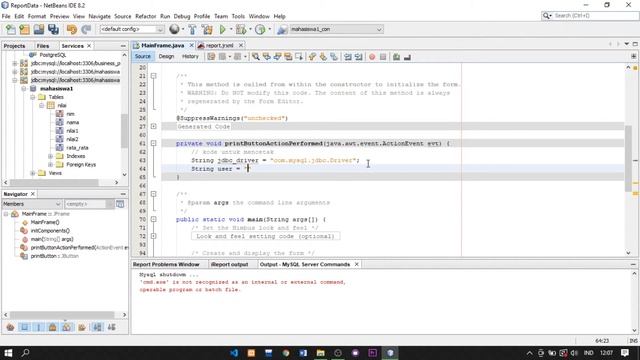Open the Navigate menu
The height and width of the screenshot is (360, 640).
click(100, 16)
